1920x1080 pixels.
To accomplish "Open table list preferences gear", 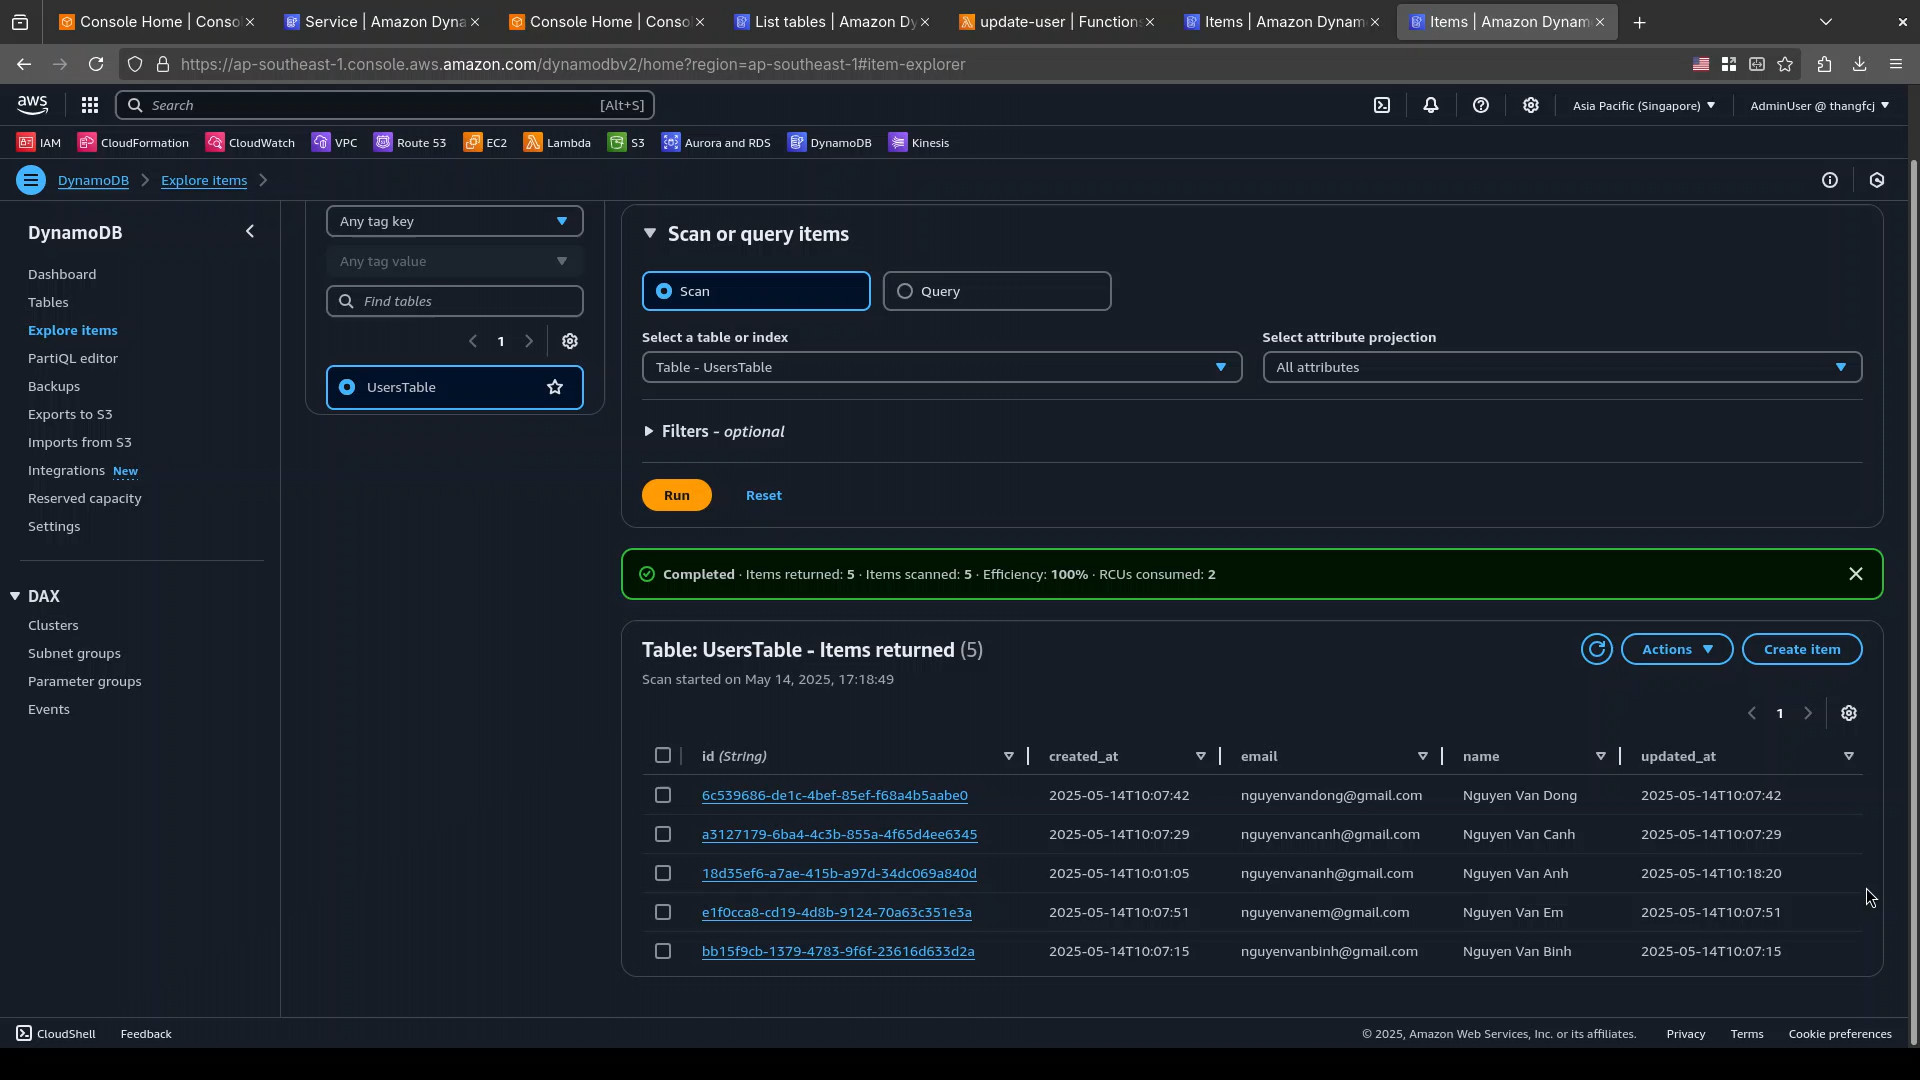I will point(570,341).
